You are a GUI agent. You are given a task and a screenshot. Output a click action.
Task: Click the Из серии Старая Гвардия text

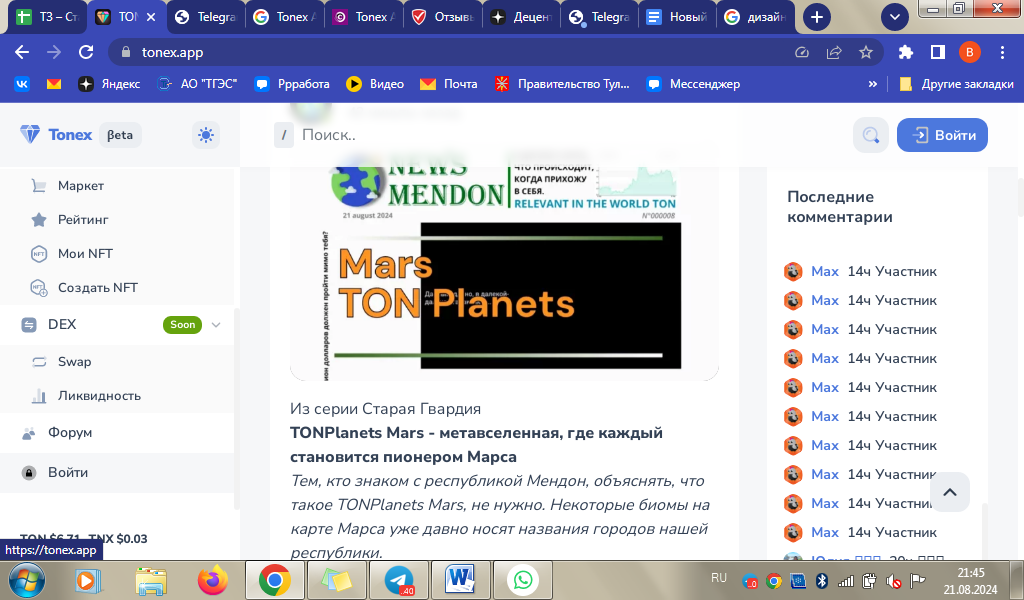pos(385,409)
